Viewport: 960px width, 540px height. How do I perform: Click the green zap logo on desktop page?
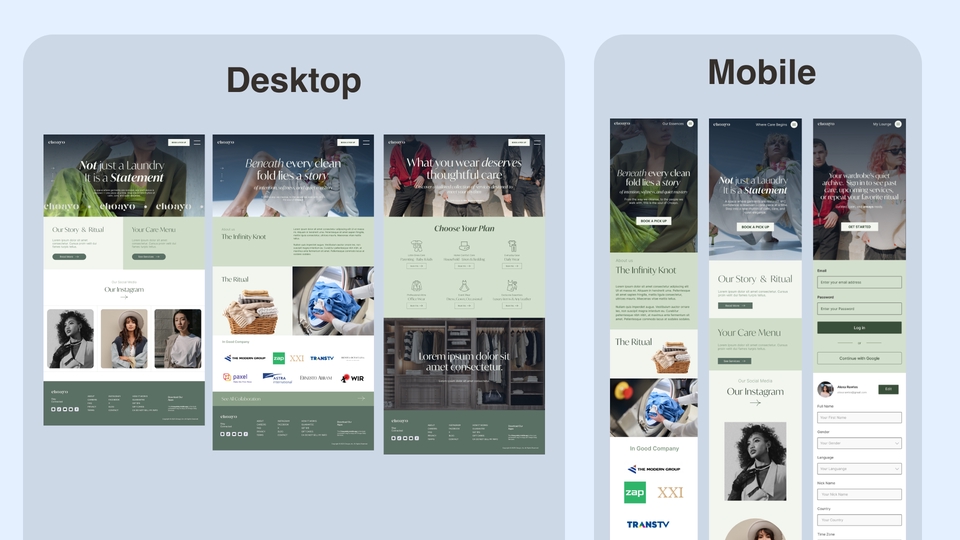(279, 358)
